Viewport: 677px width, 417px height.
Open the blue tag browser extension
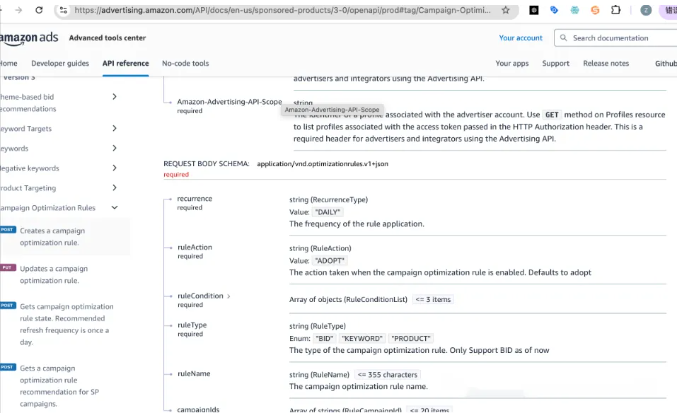554,10
